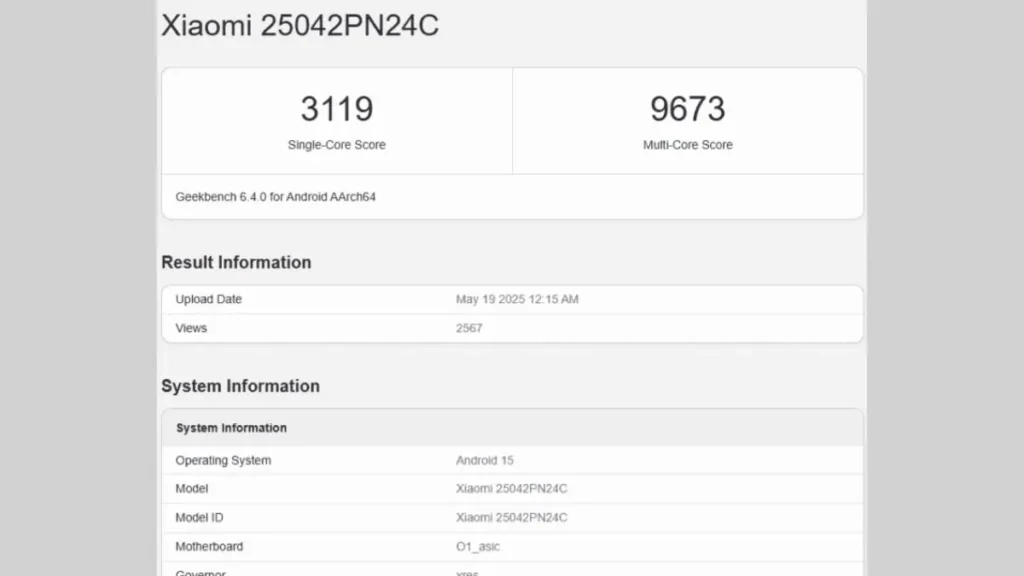Click the Model row label
Screen dimensions: 1024x576
[x=191, y=488]
